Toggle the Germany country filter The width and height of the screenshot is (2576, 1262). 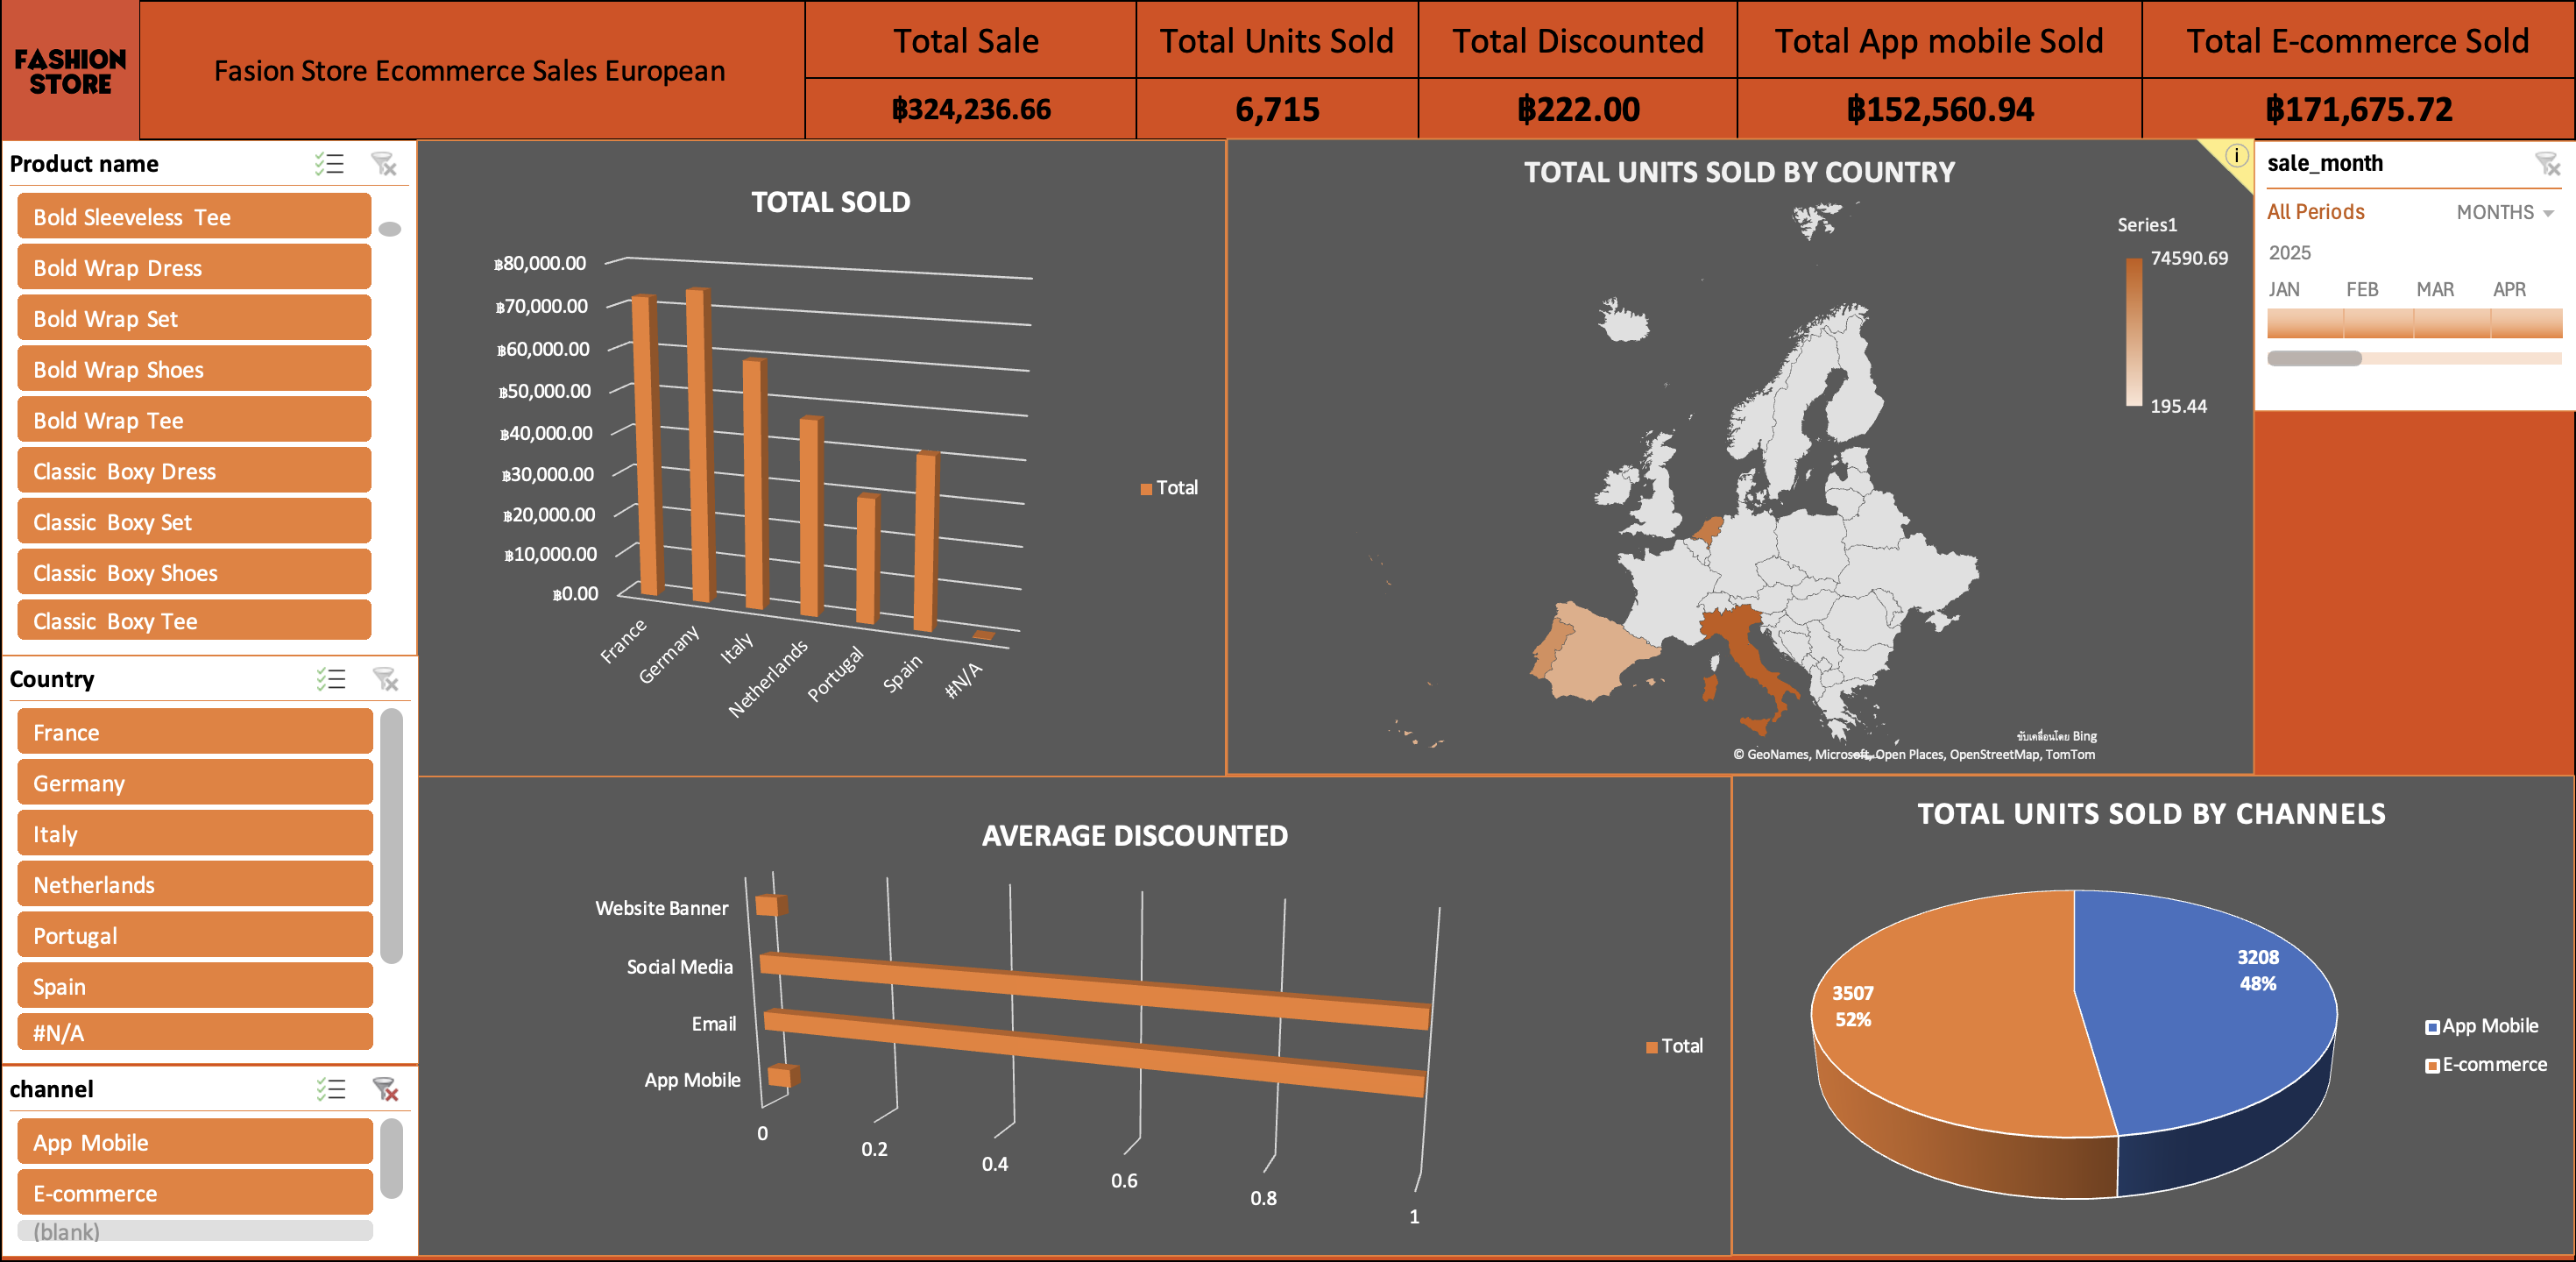tap(195, 783)
